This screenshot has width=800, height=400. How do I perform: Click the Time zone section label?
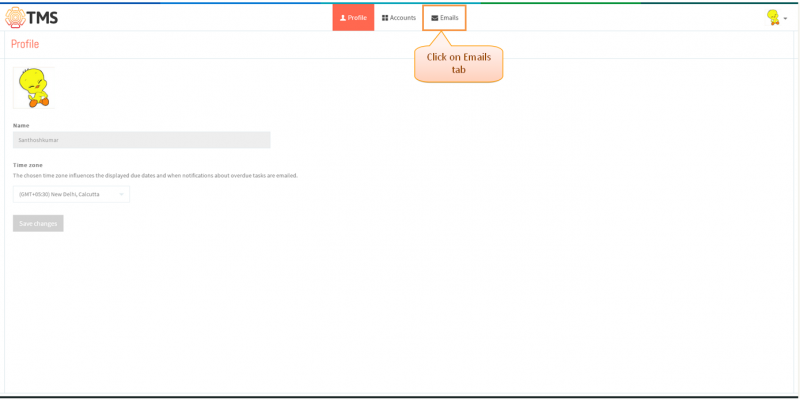pos(28,165)
